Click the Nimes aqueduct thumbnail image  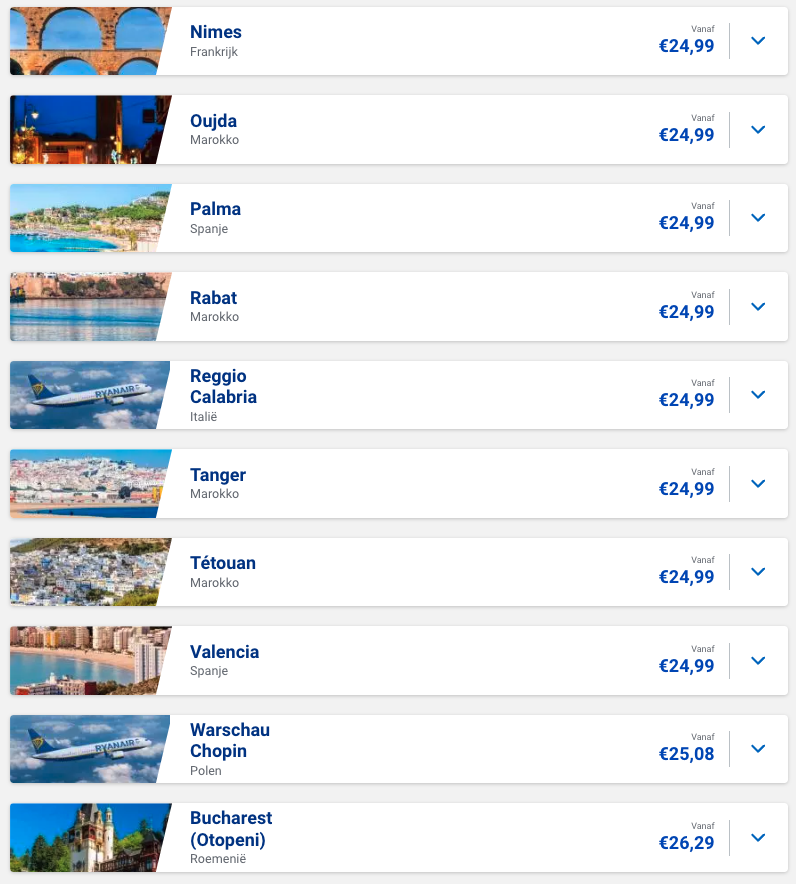coord(90,41)
